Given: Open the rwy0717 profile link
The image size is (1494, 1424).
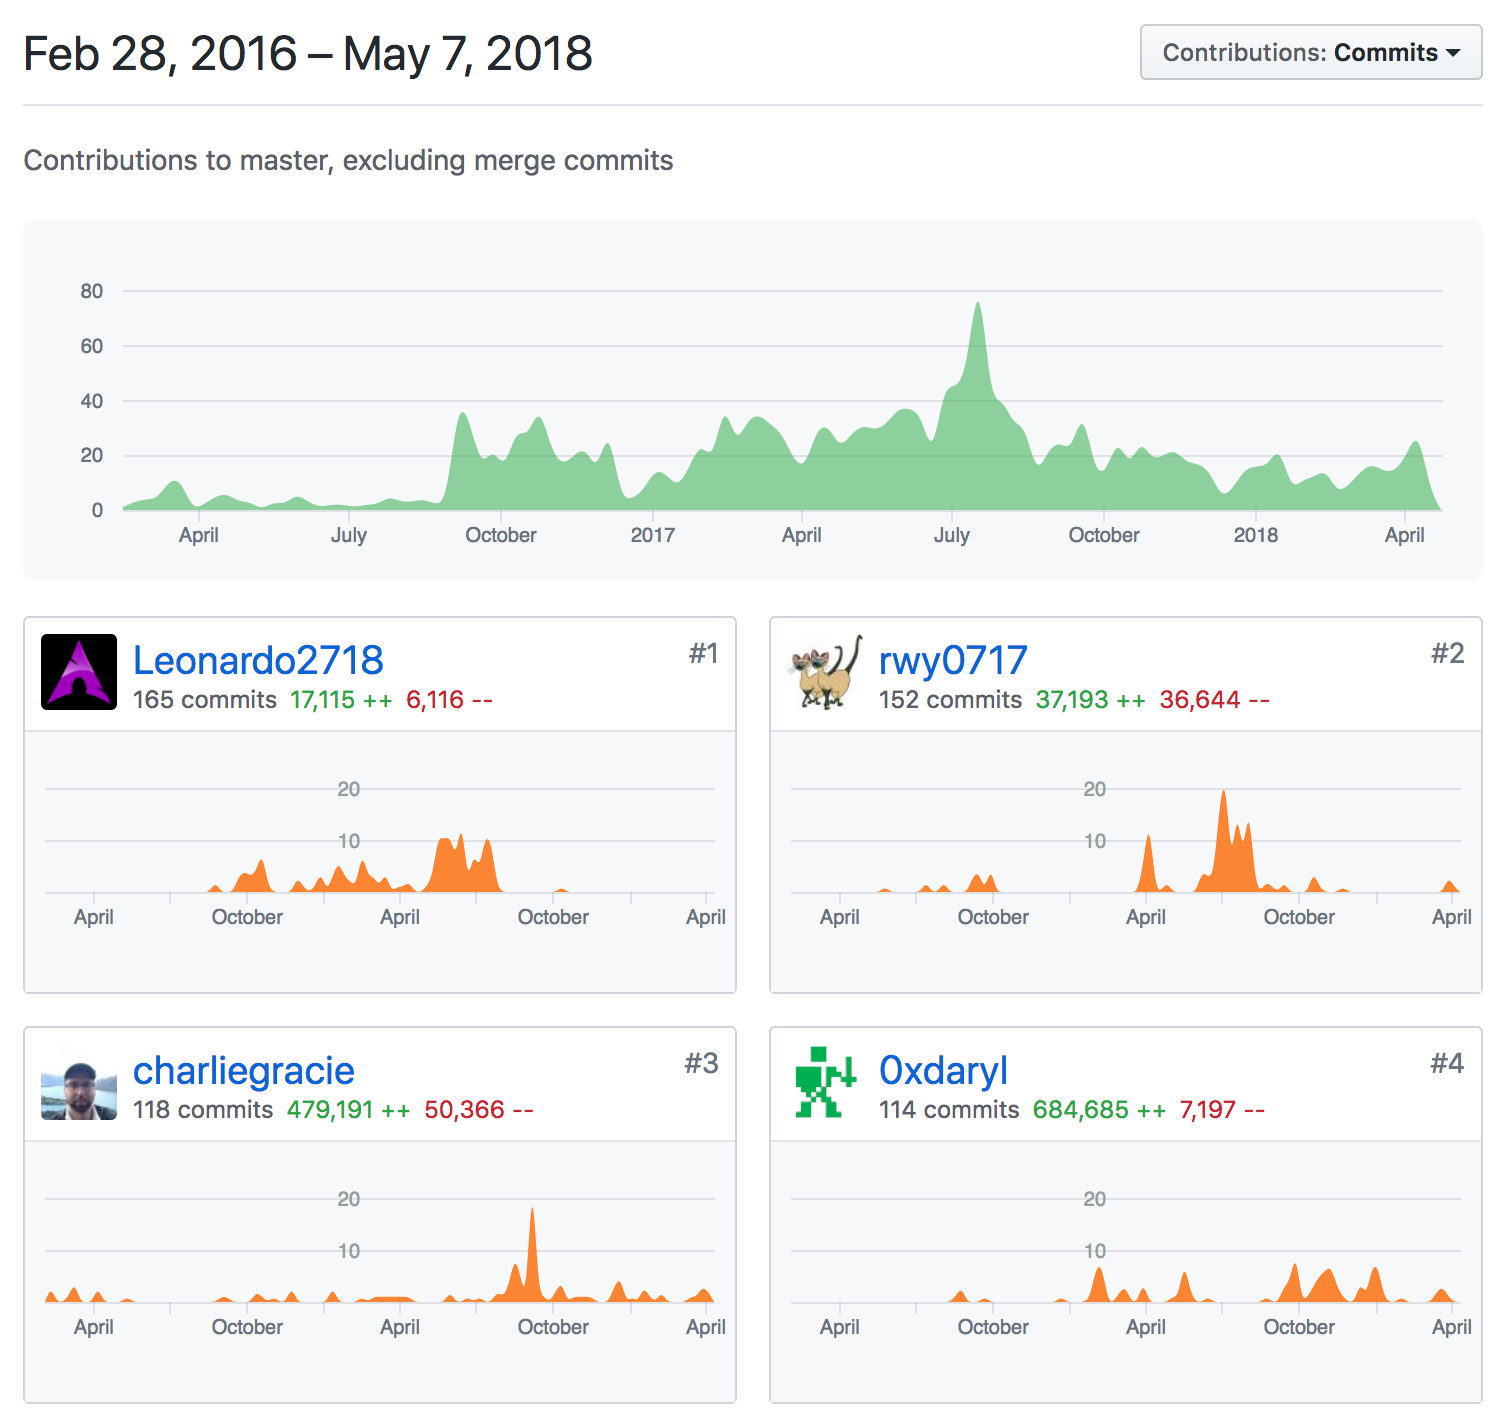Looking at the screenshot, I should pyautogui.click(x=953, y=660).
